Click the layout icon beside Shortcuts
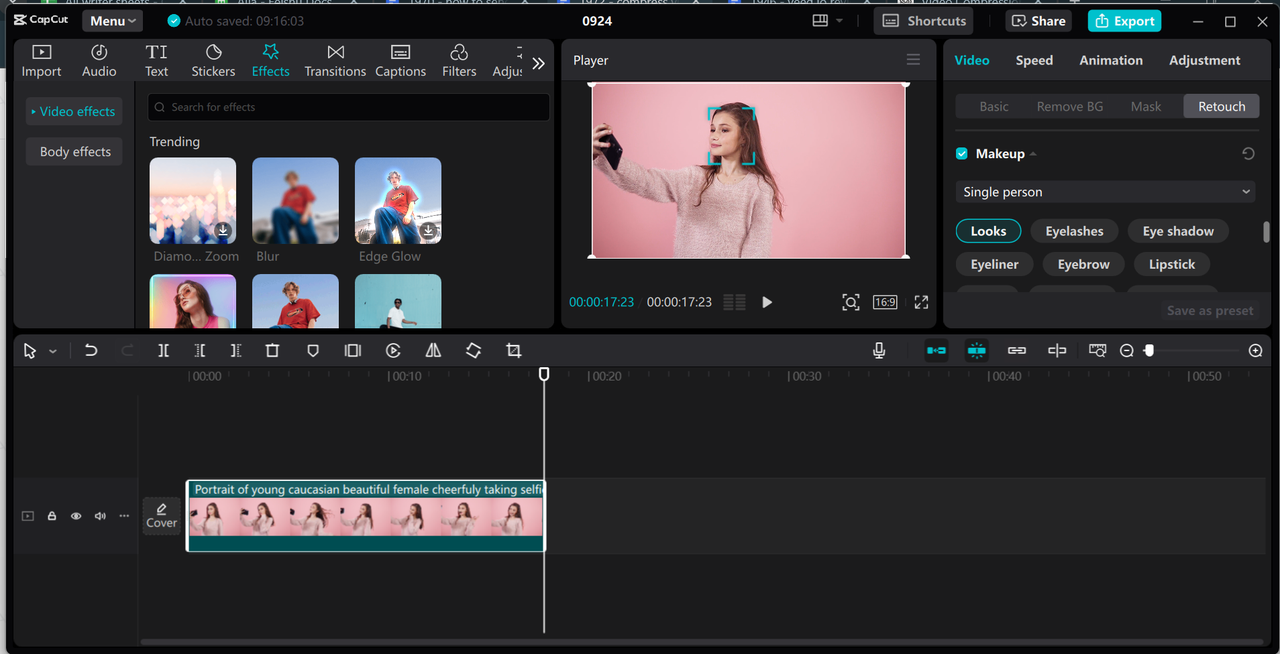 (x=820, y=21)
